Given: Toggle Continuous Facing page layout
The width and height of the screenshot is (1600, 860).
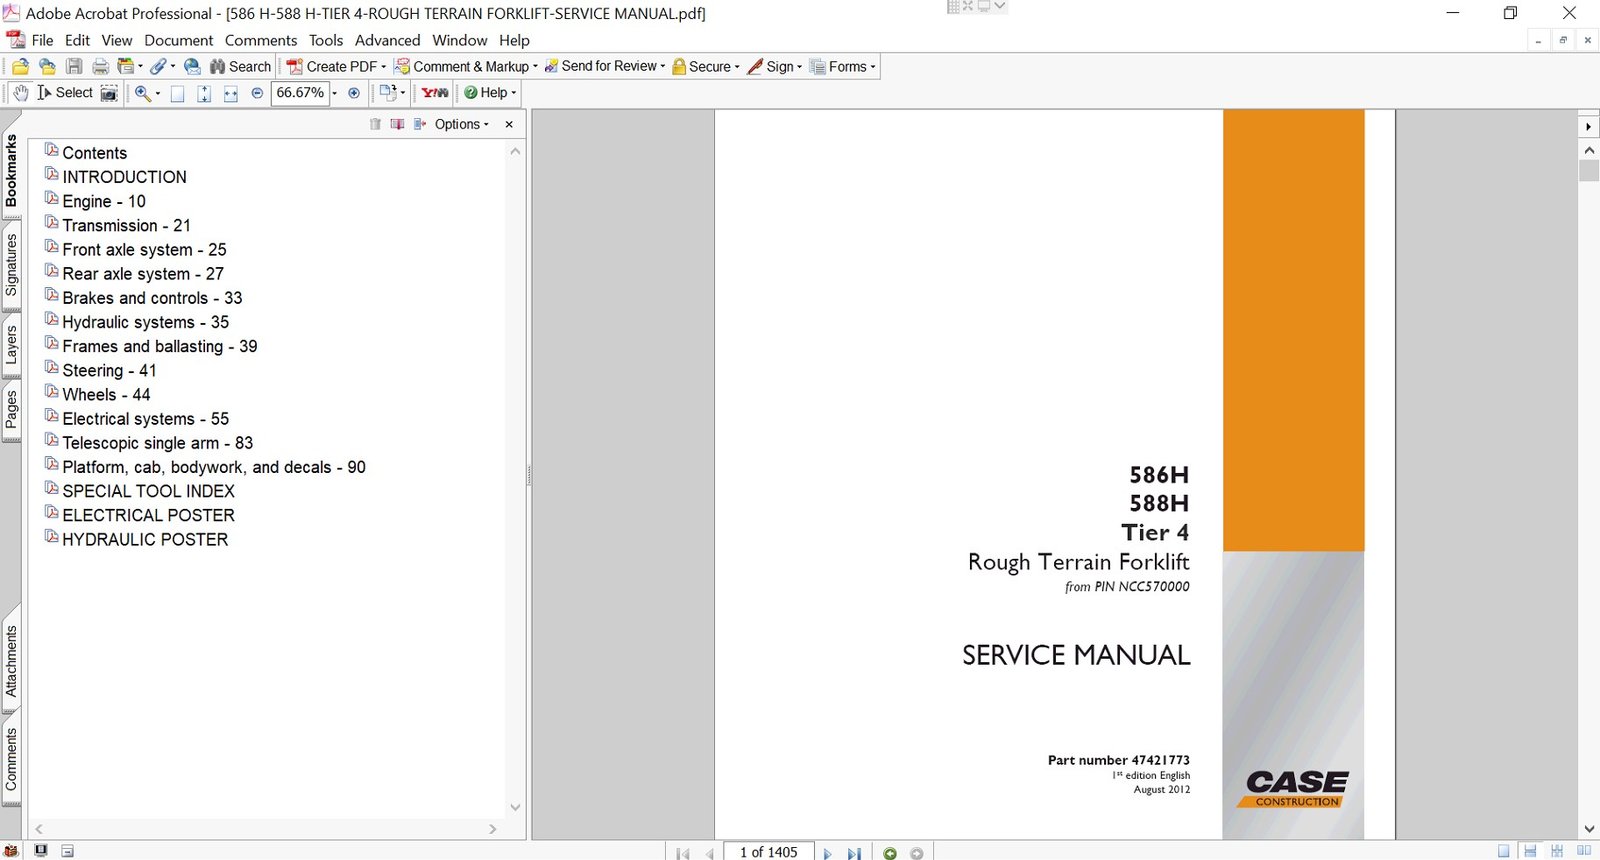Looking at the screenshot, I should [1557, 851].
